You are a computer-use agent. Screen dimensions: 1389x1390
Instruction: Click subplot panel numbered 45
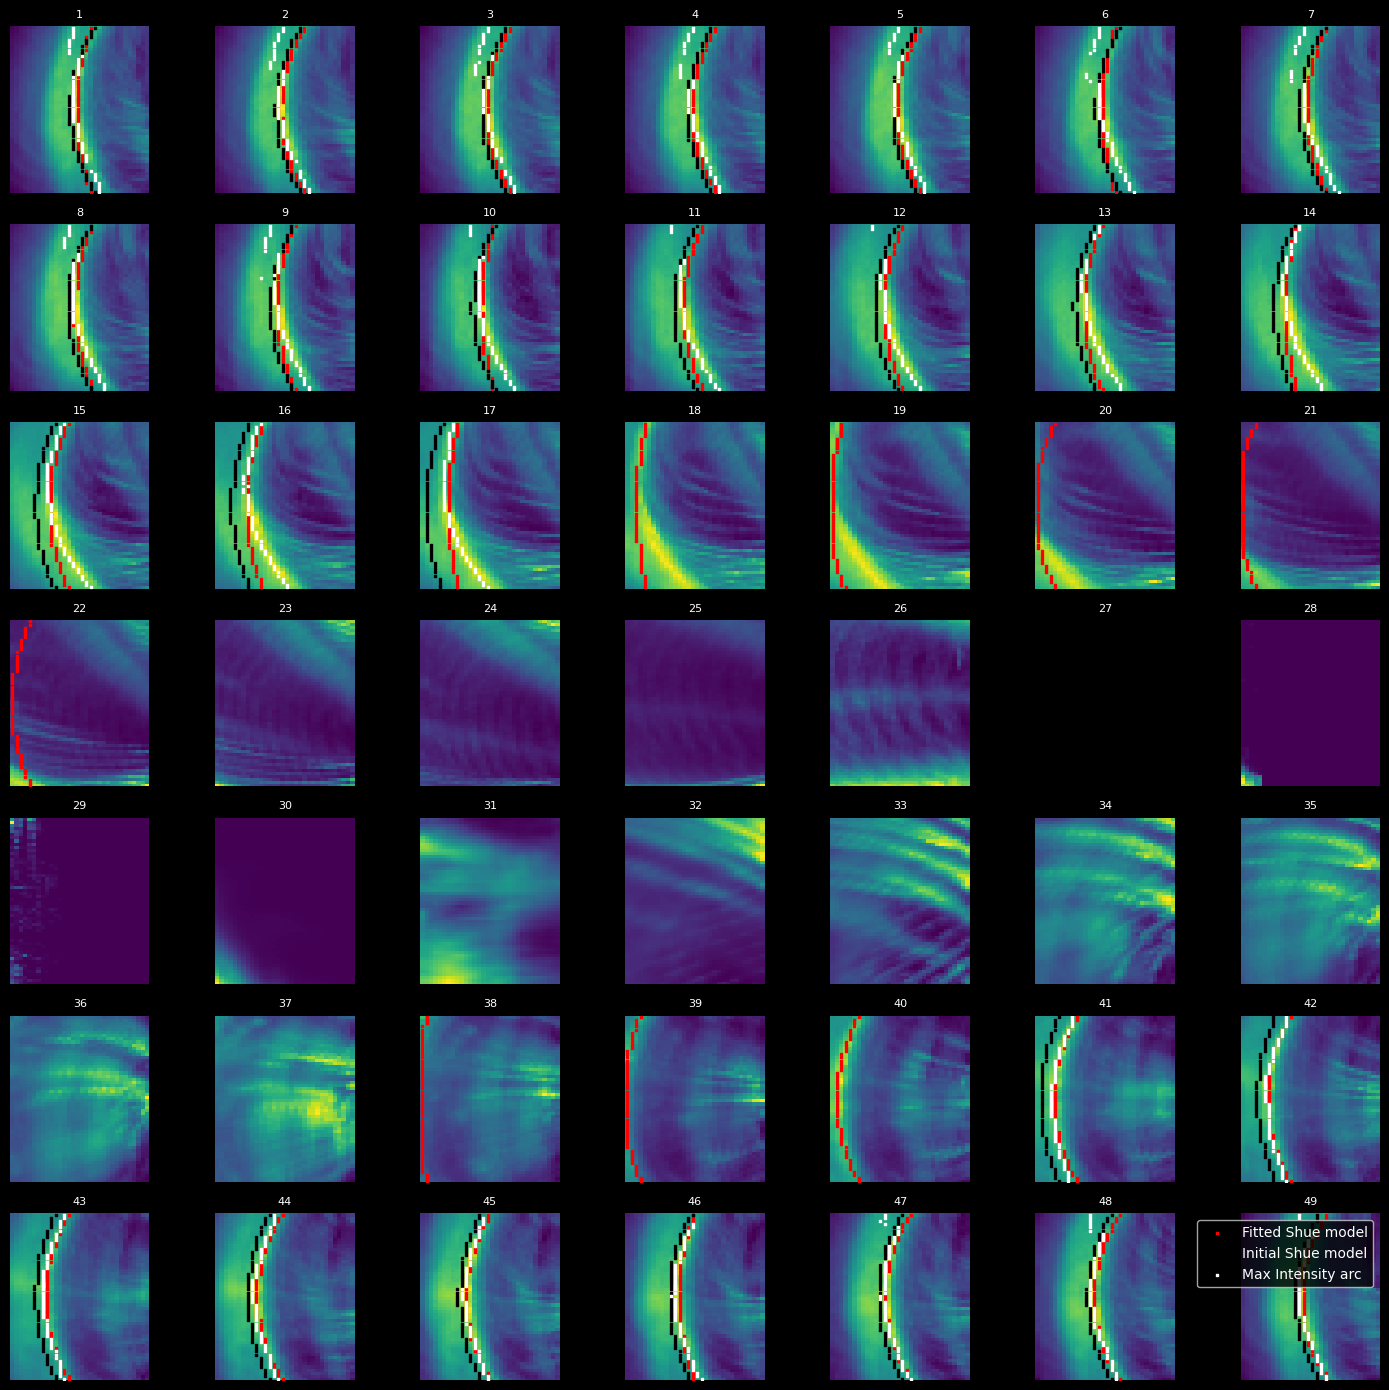point(490,1297)
